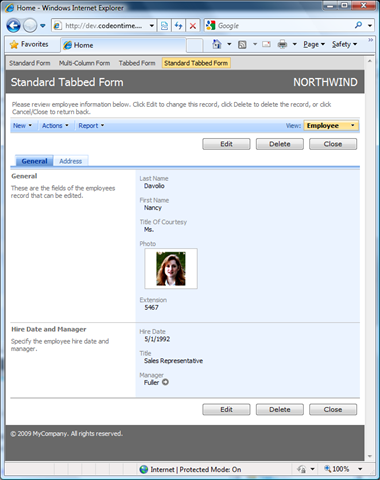Click the Home page house icon

coord(217,44)
